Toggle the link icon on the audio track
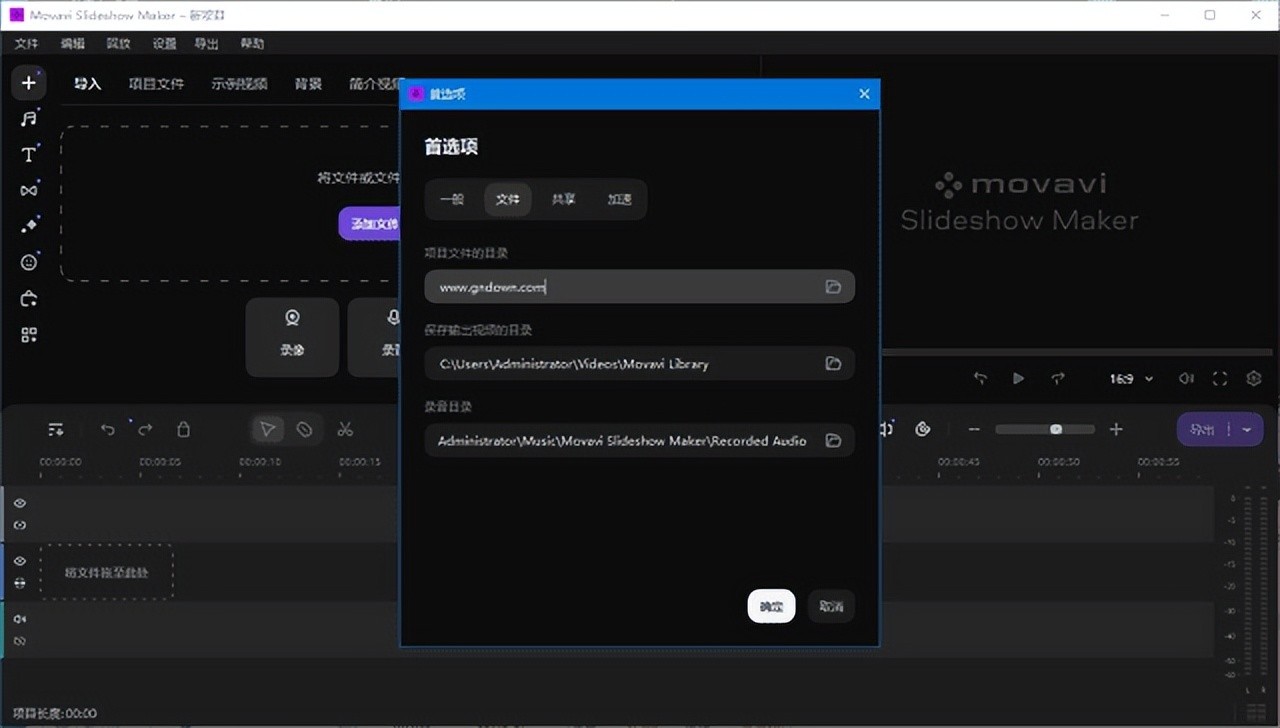The image size is (1280, 728). tap(20, 641)
